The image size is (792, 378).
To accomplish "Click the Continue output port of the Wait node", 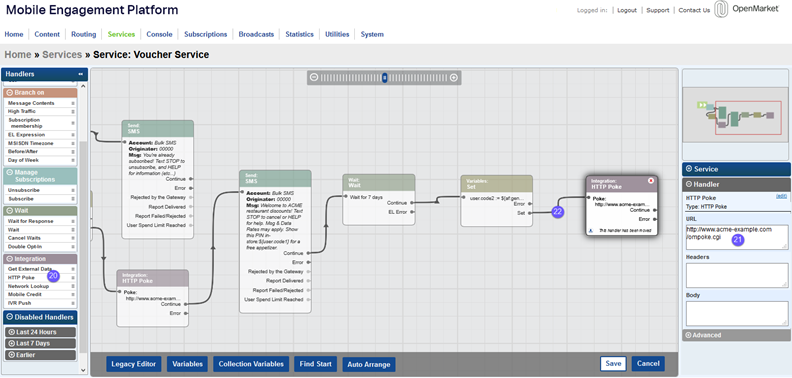I will 411,203.
